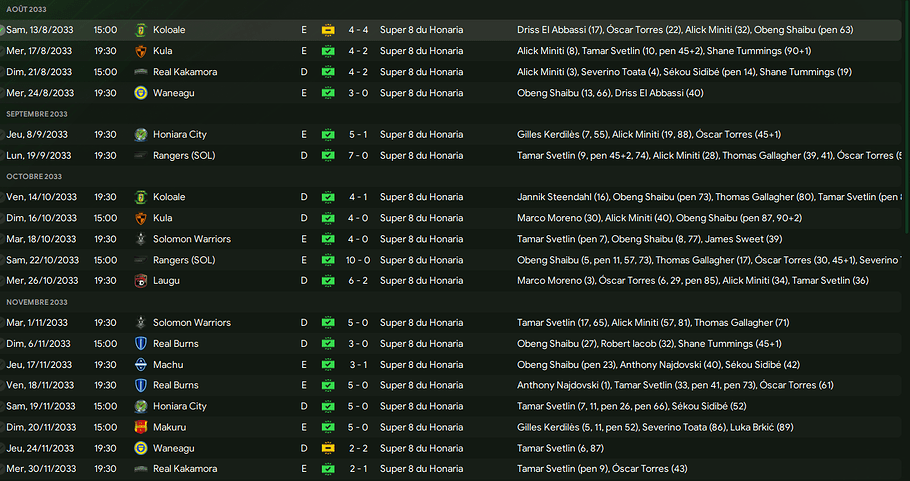Open the Waneagu team link on 24/8/2033
The height and width of the screenshot is (481, 910).
point(173,93)
